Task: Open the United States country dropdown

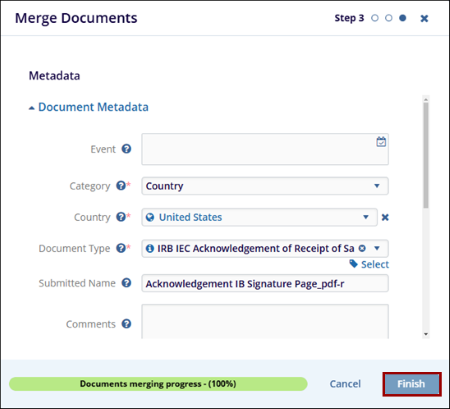Action: tap(259, 217)
